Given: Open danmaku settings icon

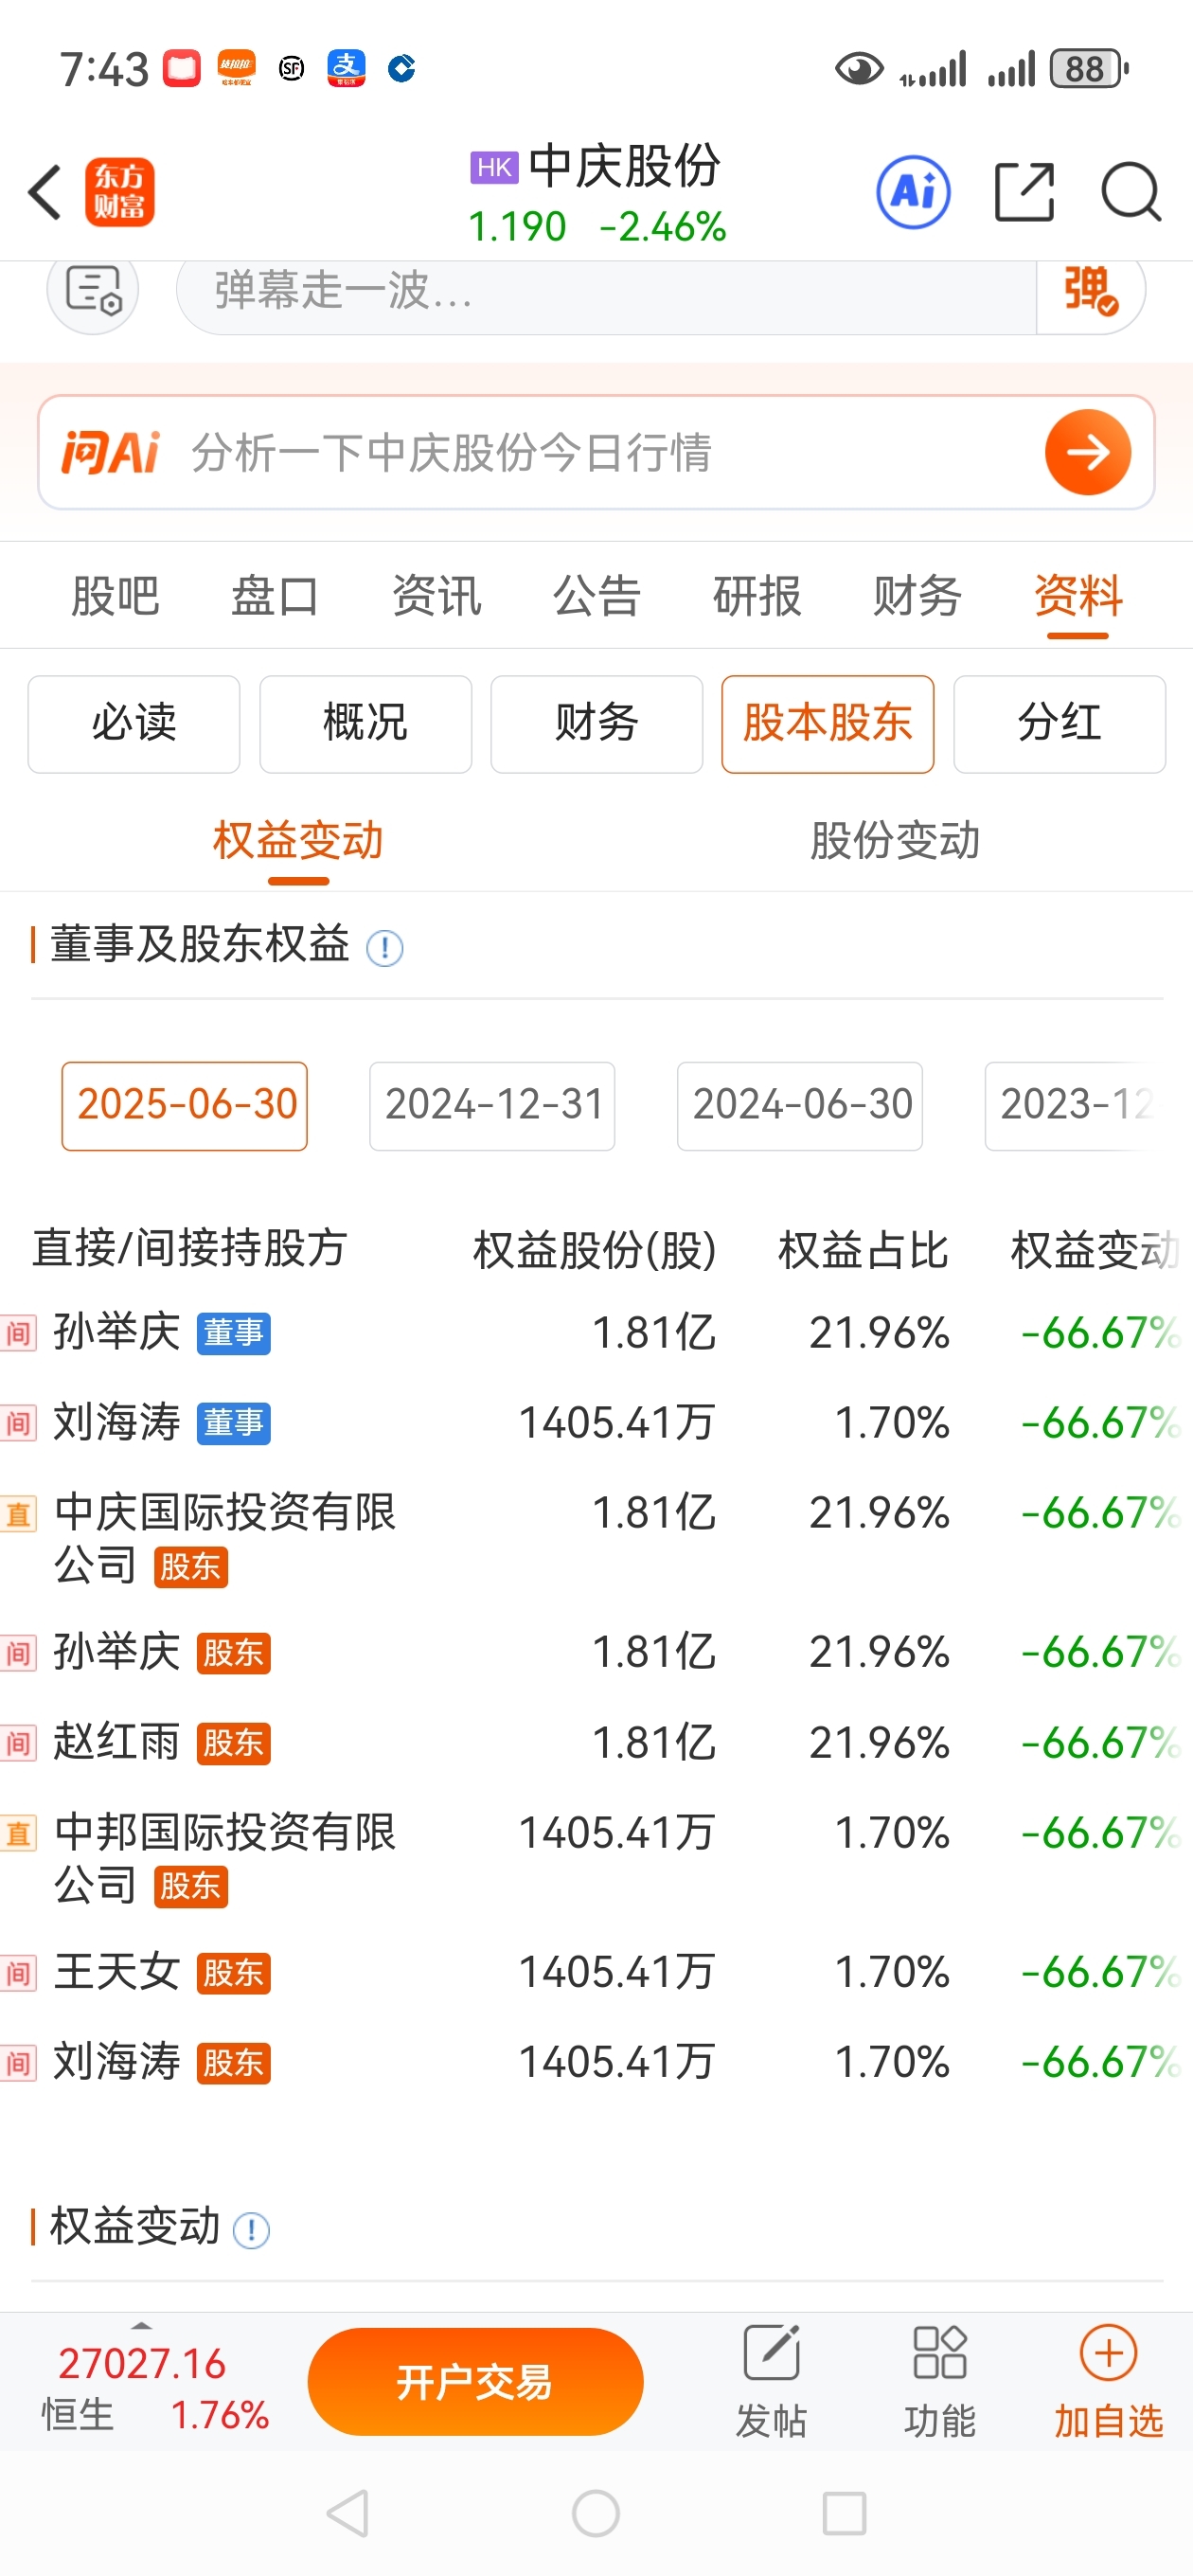Looking at the screenshot, I should click(x=93, y=291).
